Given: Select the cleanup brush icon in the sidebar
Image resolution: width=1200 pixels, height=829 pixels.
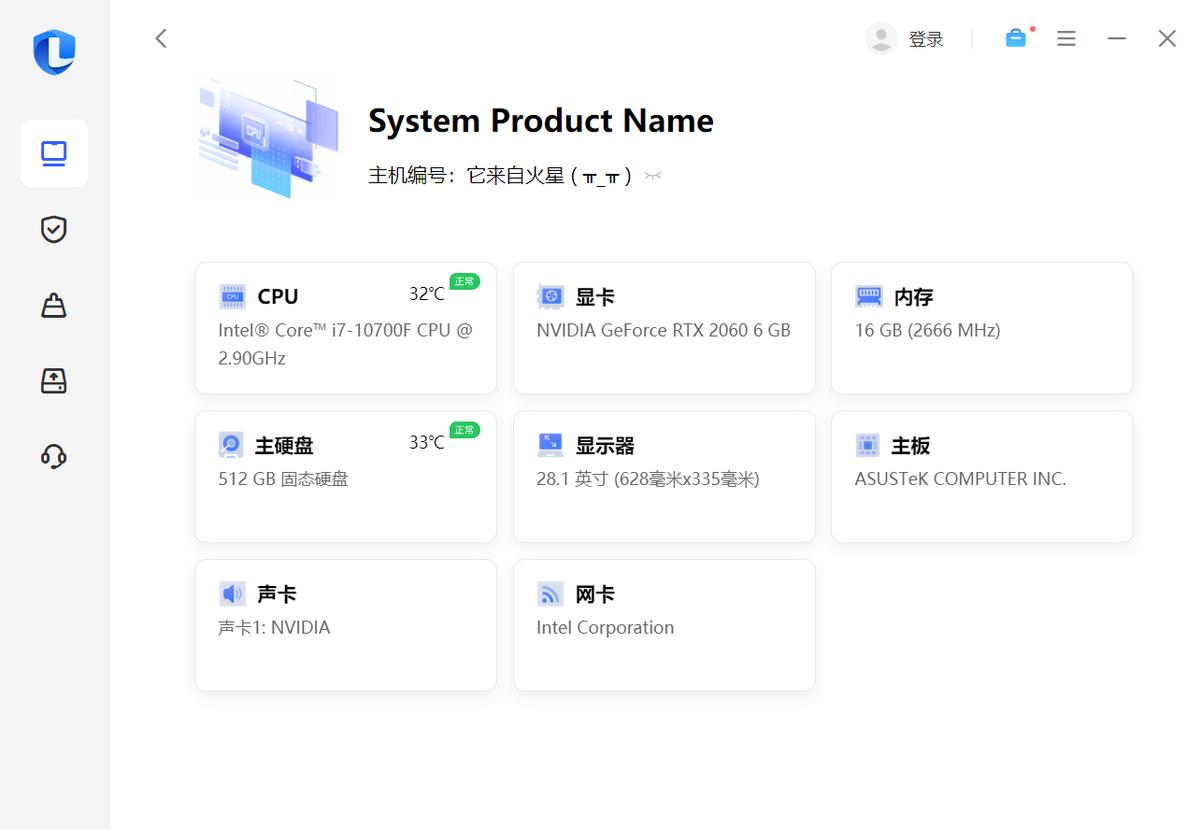Looking at the screenshot, I should [53, 305].
